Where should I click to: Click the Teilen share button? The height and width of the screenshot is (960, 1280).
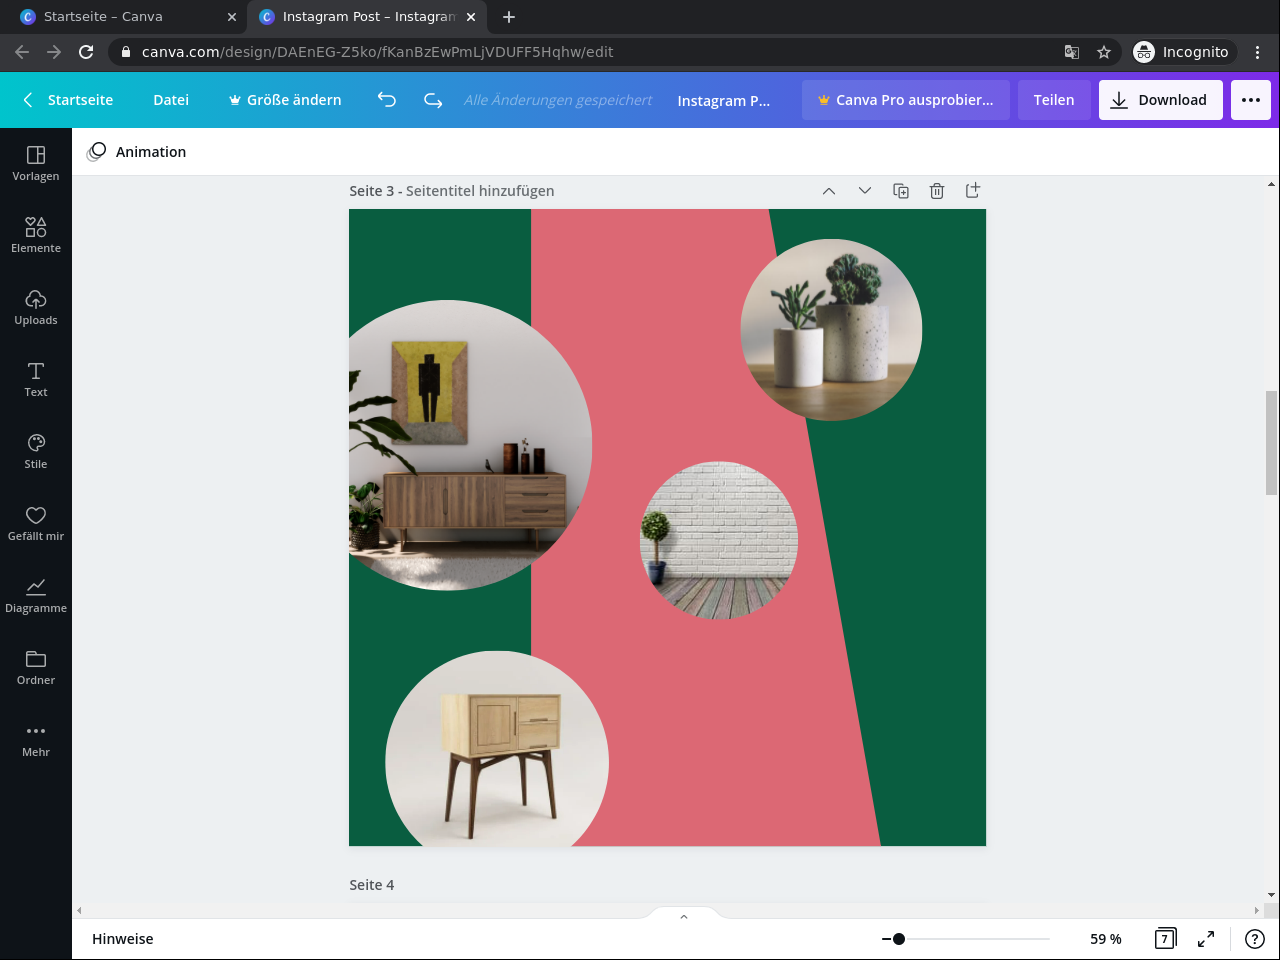pyautogui.click(x=1054, y=100)
